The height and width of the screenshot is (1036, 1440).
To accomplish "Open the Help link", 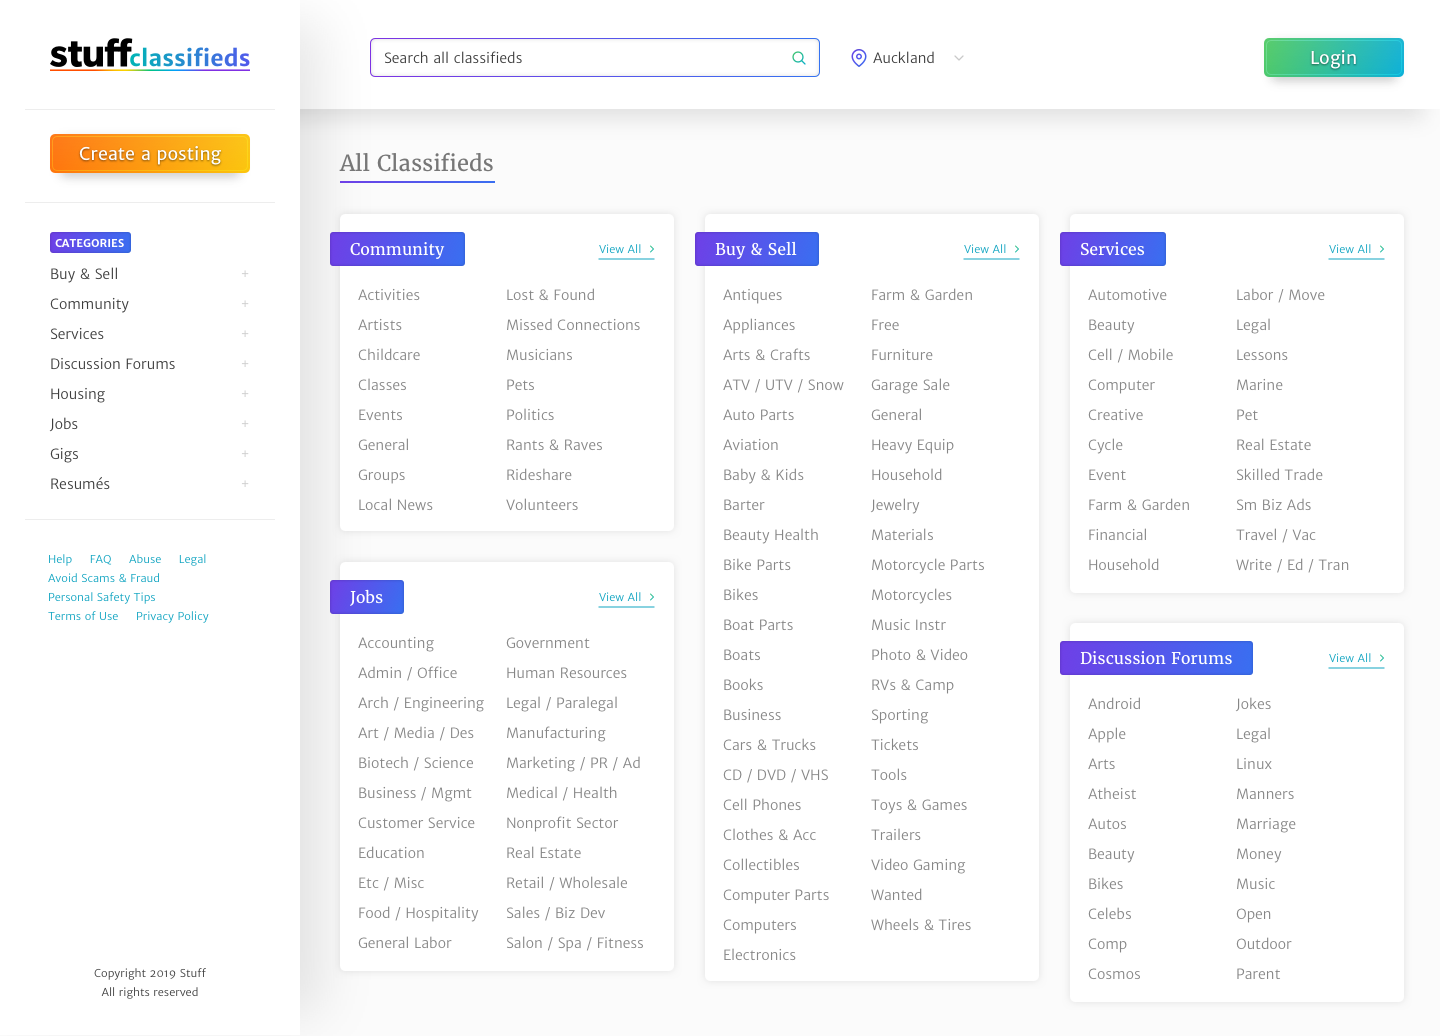I will click(60, 559).
